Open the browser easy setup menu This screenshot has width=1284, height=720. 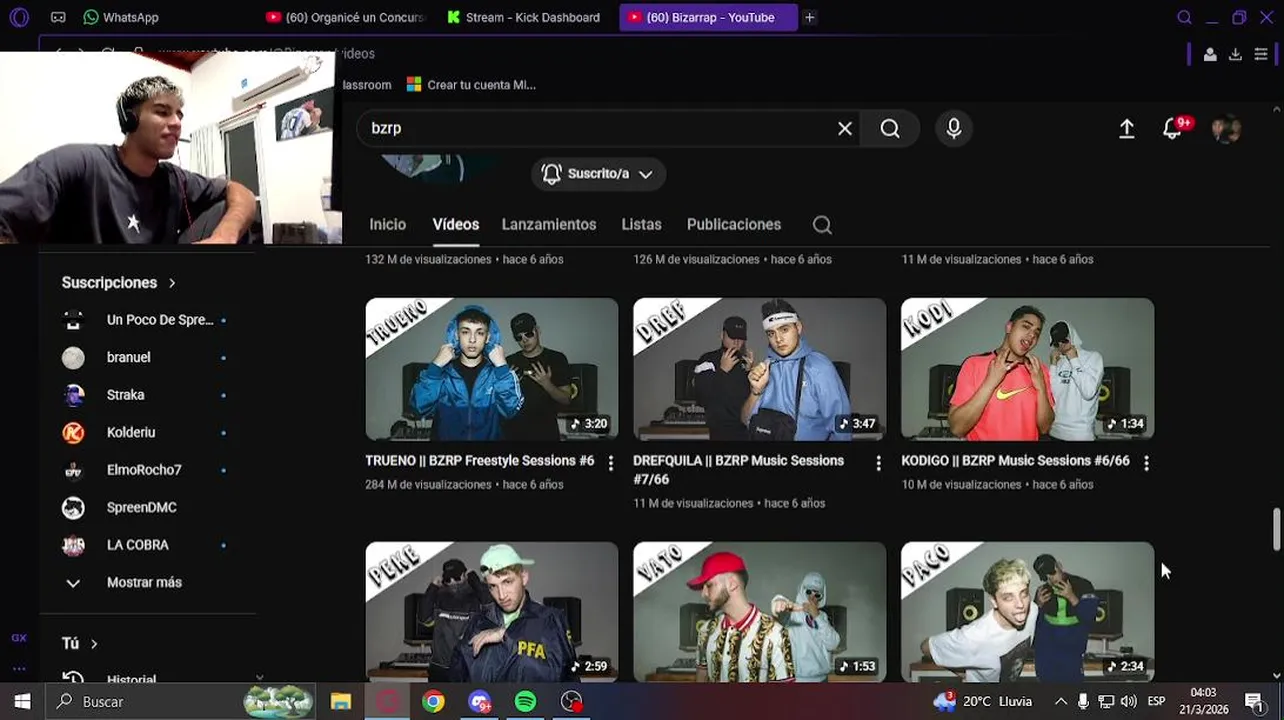click(1261, 54)
